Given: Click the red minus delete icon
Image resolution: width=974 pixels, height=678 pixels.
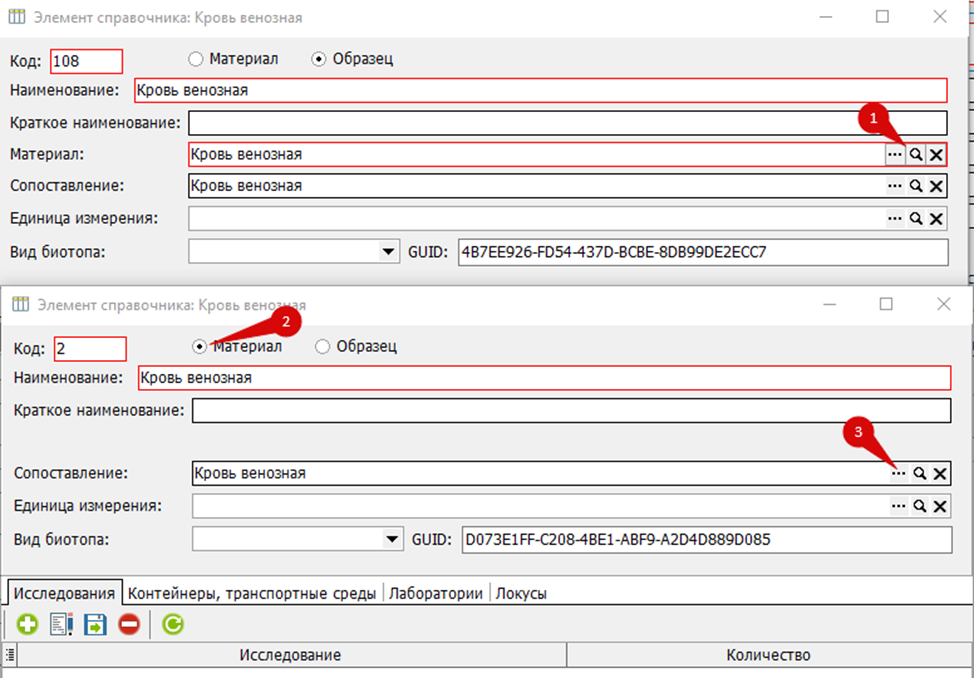Looking at the screenshot, I should point(129,624).
